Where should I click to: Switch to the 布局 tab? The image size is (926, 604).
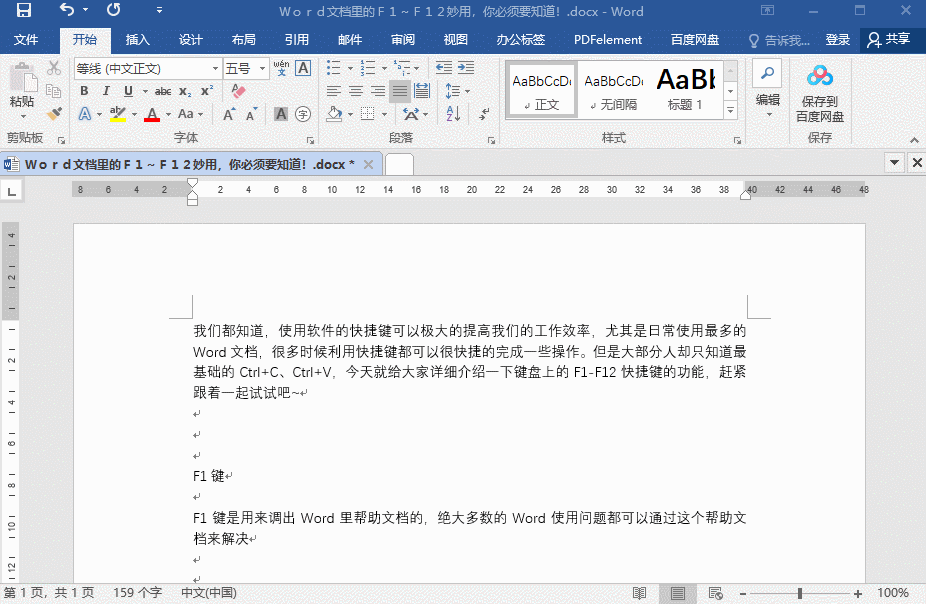[243, 40]
